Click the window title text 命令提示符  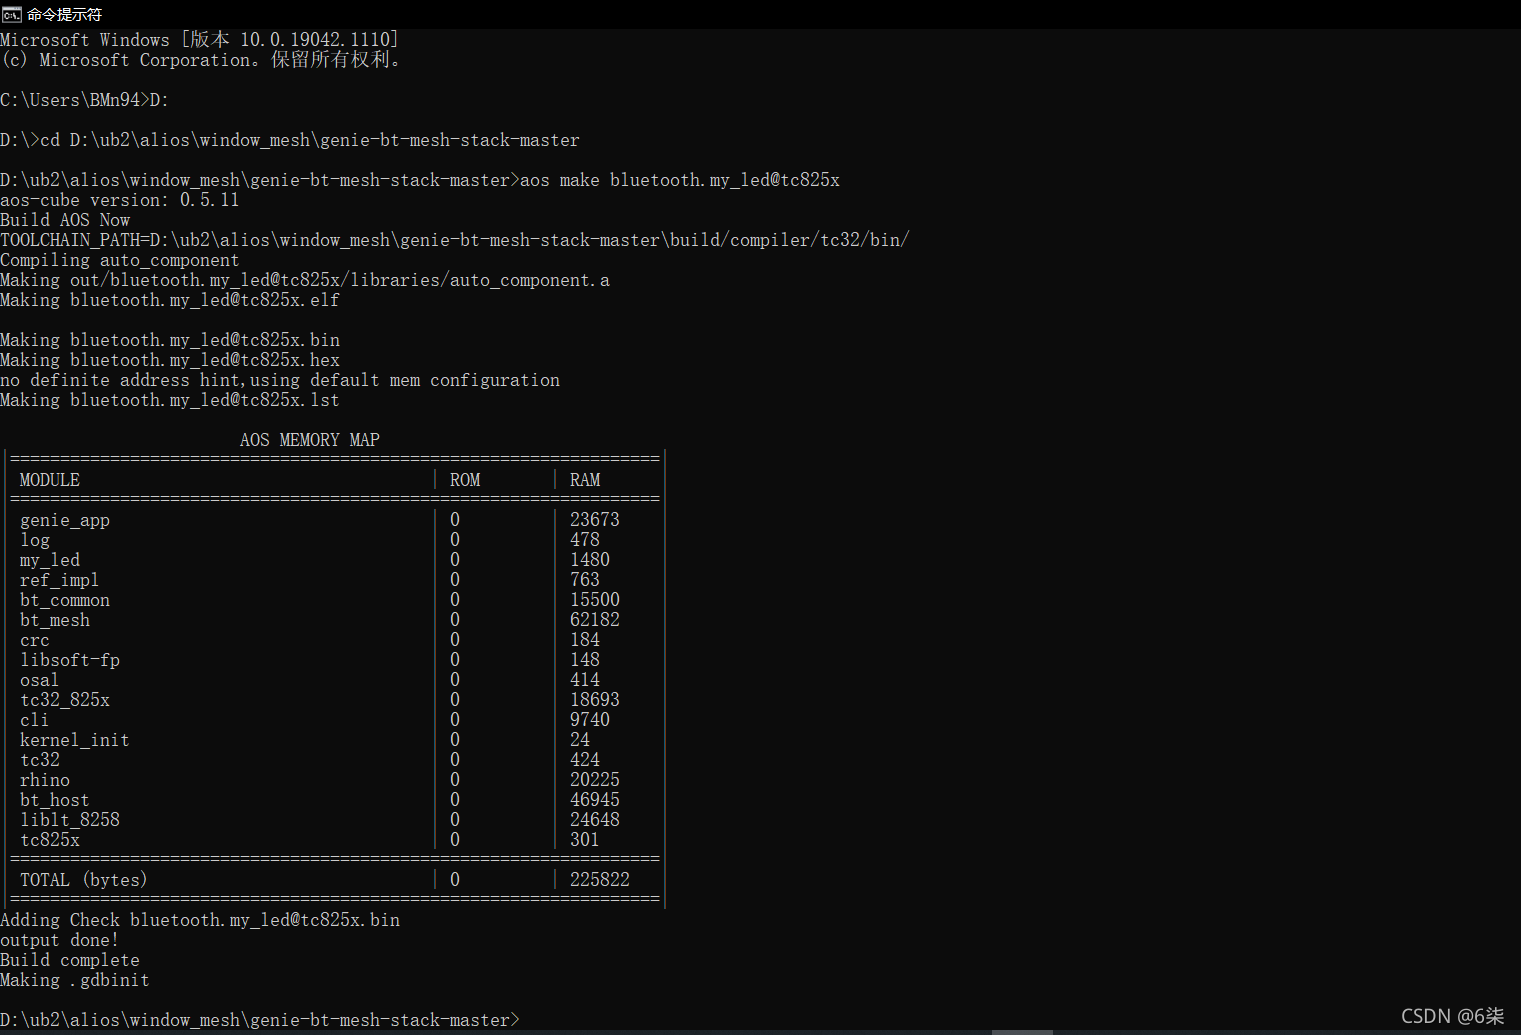64,14
